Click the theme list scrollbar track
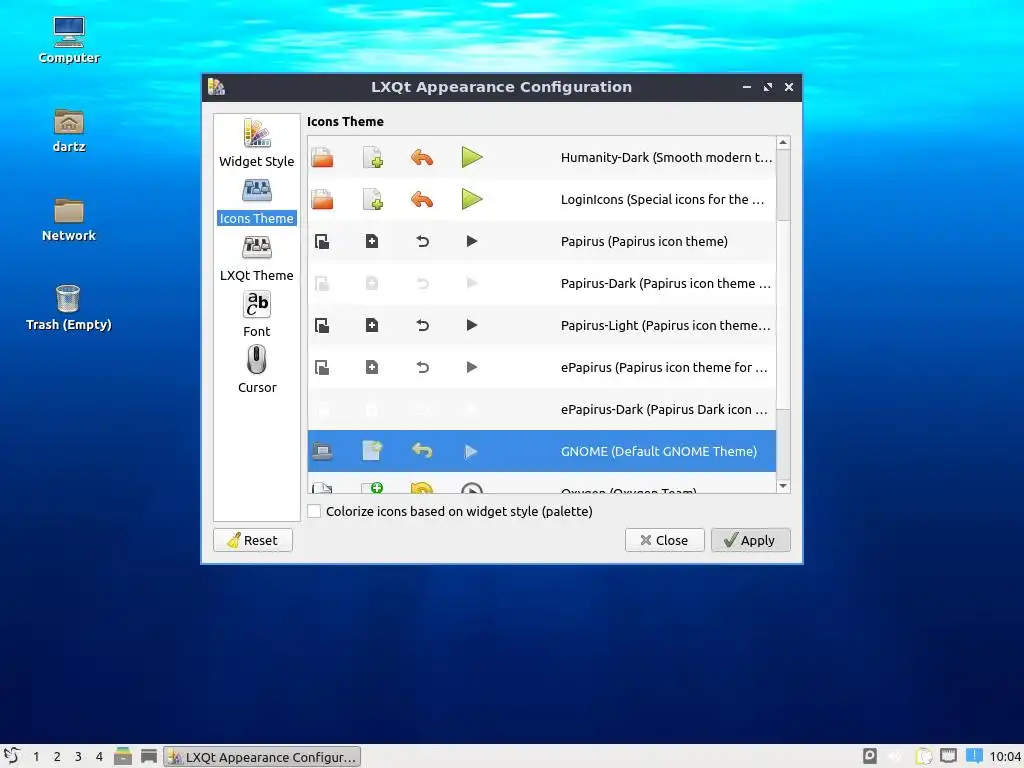1024x768 pixels. coord(783,313)
